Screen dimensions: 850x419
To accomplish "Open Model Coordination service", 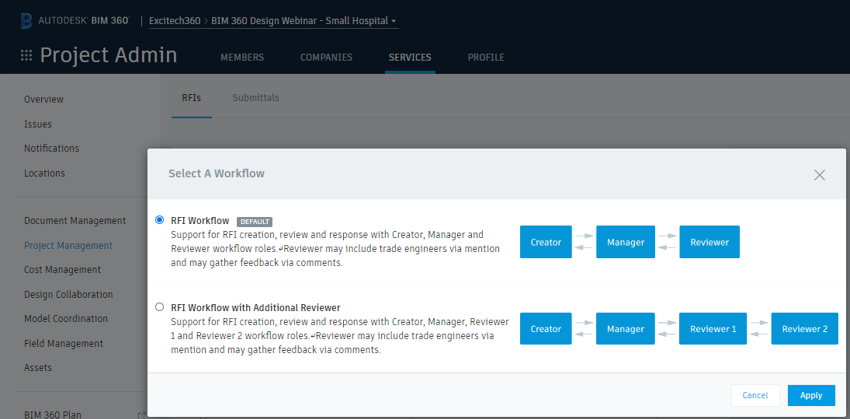I will [x=66, y=319].
